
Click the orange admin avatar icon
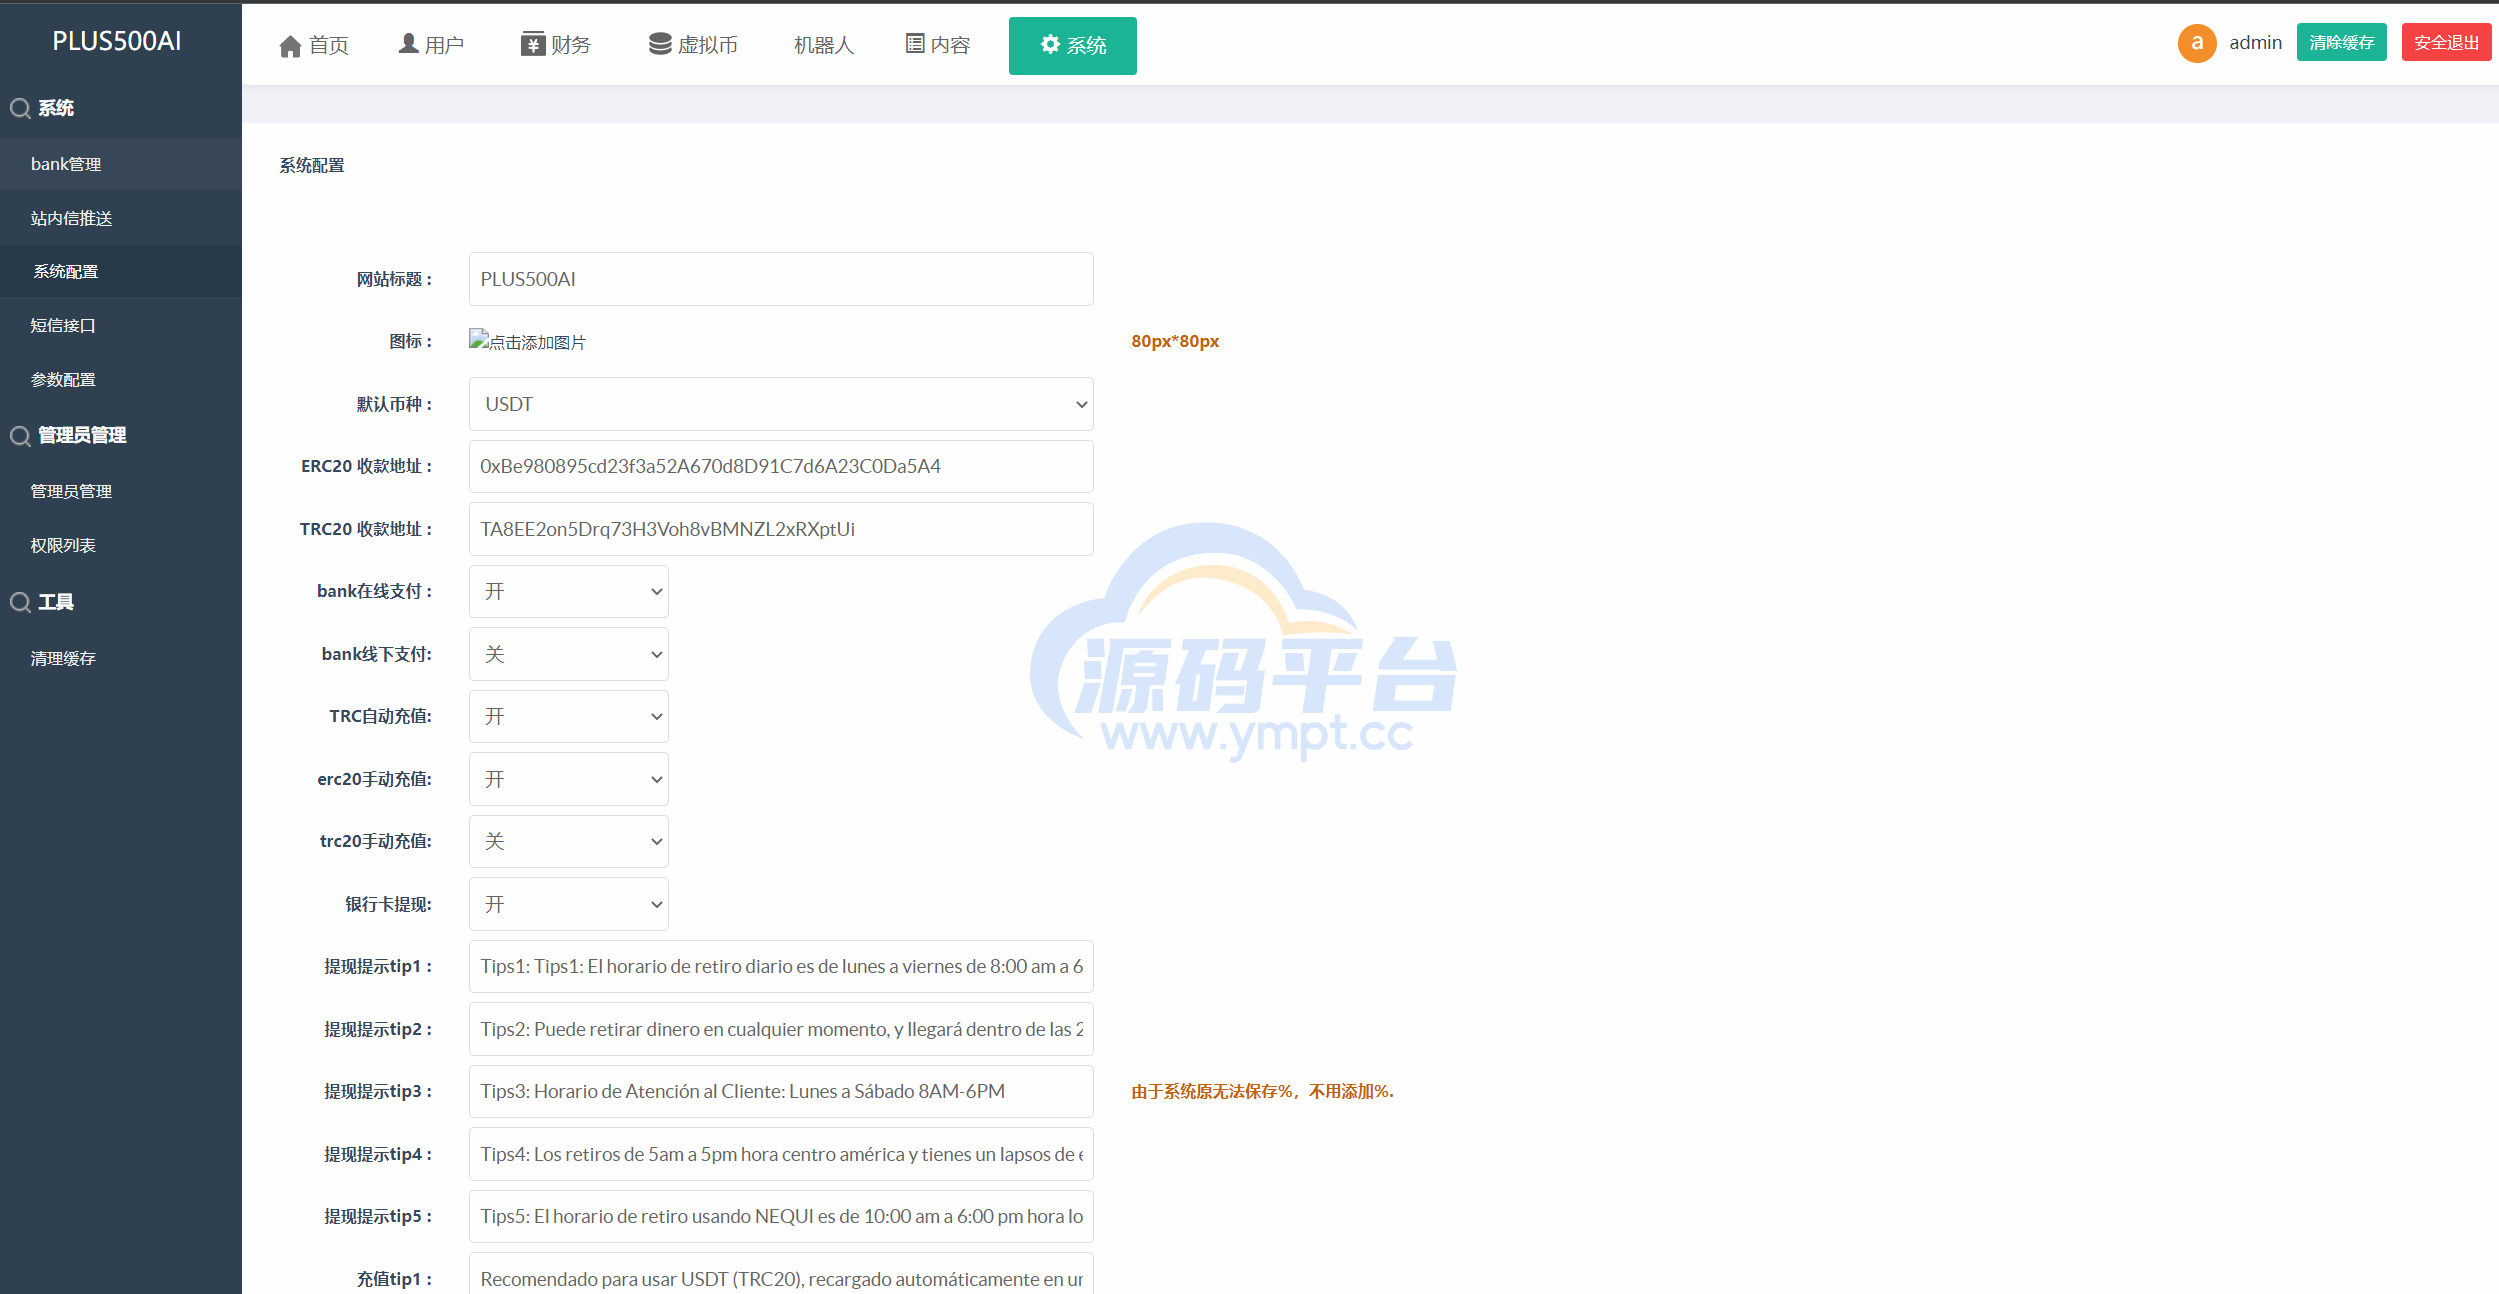(x=2197, y=43)
